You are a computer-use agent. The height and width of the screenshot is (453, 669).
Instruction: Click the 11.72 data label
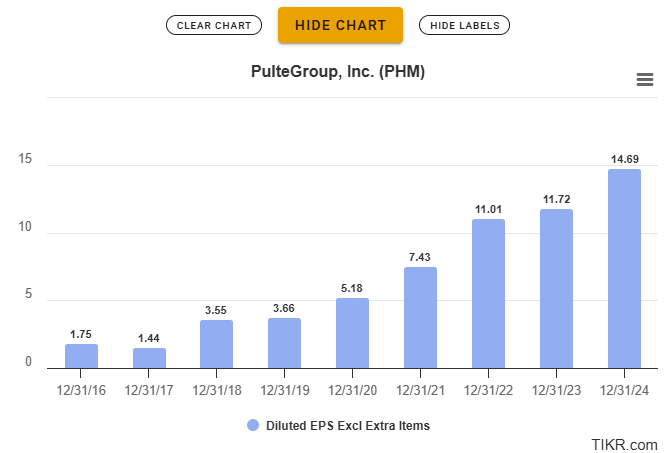click(x=556, y=199)
